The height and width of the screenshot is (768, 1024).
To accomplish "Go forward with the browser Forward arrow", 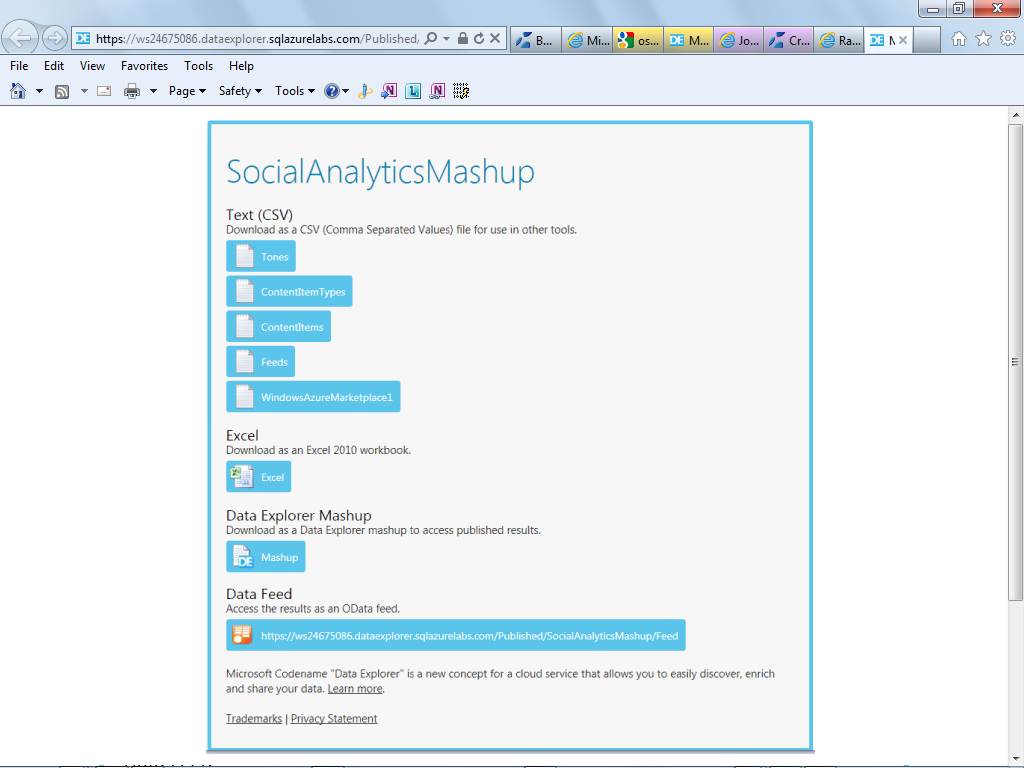I will pyautogui.click(x=55, y=38).
